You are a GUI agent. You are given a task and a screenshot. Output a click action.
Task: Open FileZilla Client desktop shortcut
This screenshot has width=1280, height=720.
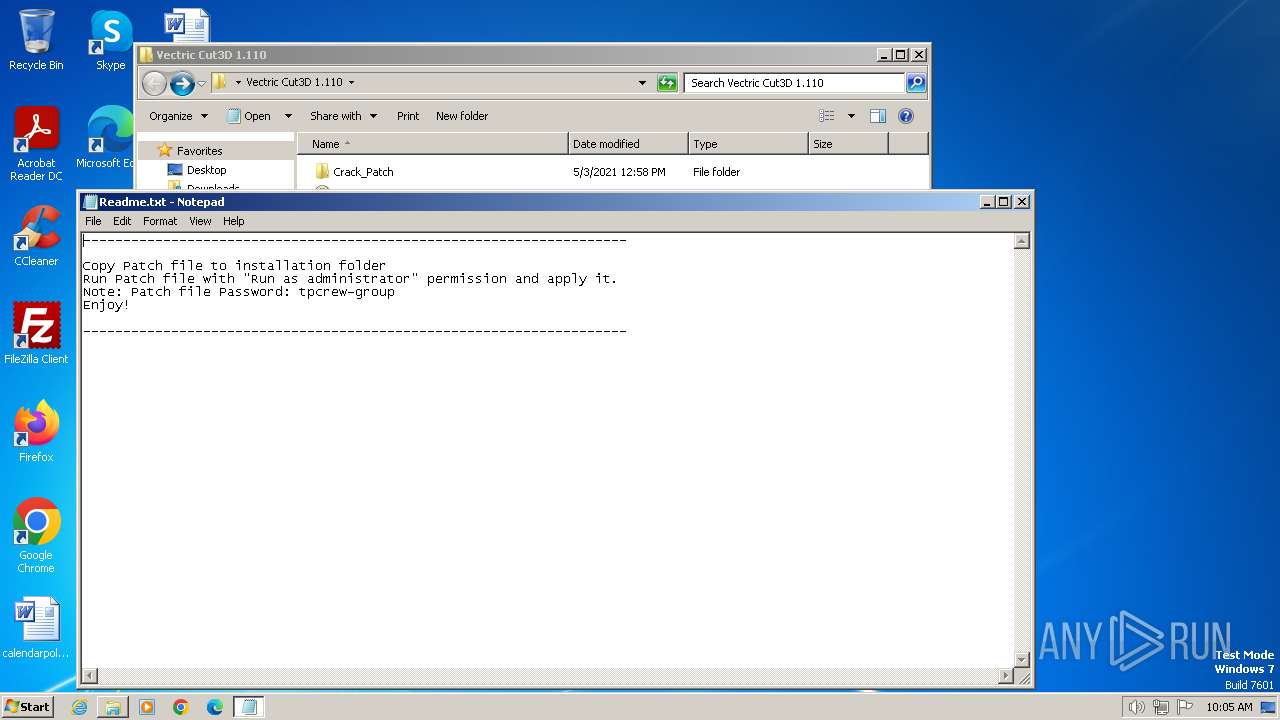coord(36,334)
